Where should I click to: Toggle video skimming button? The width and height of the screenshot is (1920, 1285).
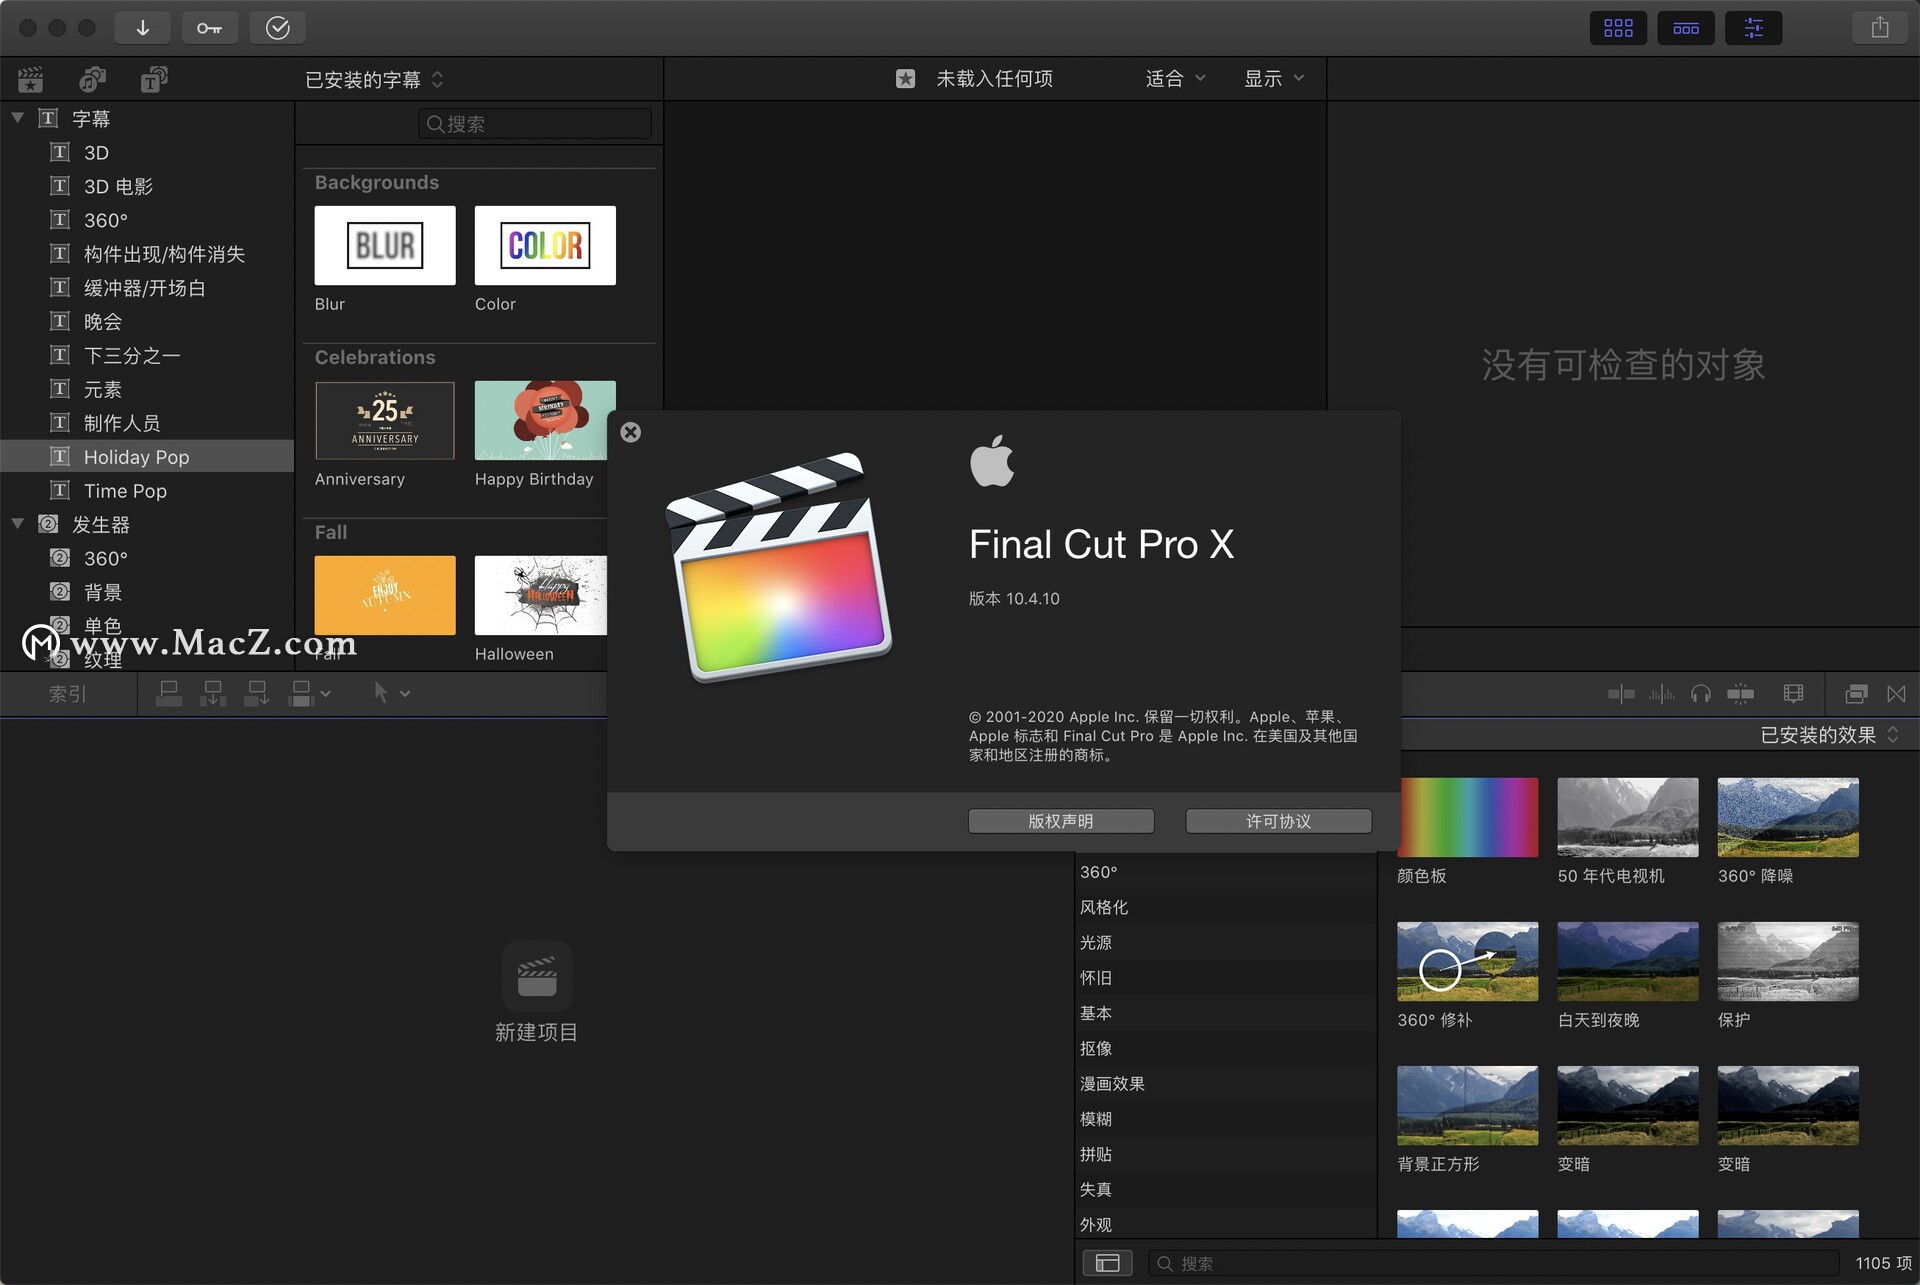[1621, 694]
